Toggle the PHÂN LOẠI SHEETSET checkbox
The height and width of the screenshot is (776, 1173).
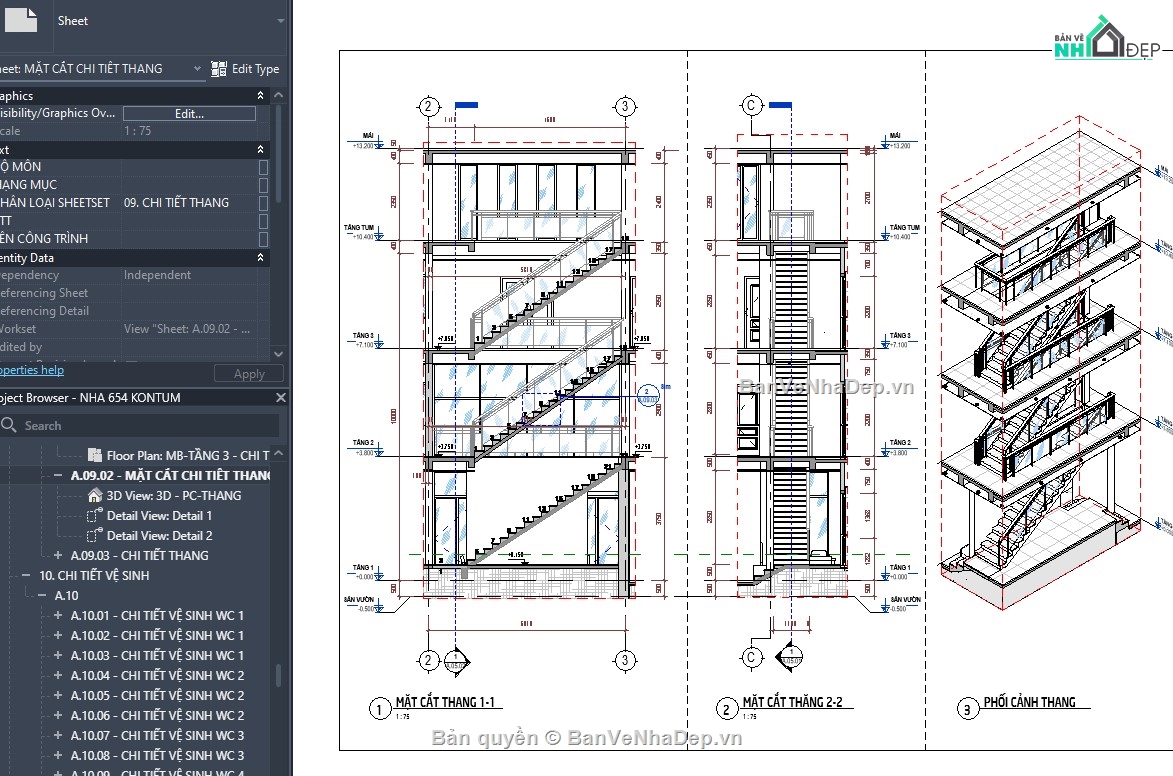pyautogui.click(x=263, y=203)
